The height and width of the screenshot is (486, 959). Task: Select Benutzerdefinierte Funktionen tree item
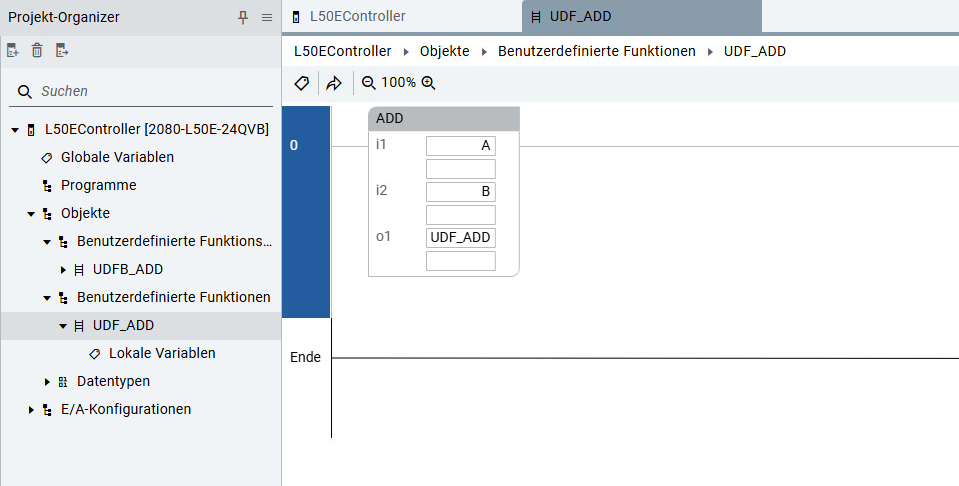click(x=174, y=297)
